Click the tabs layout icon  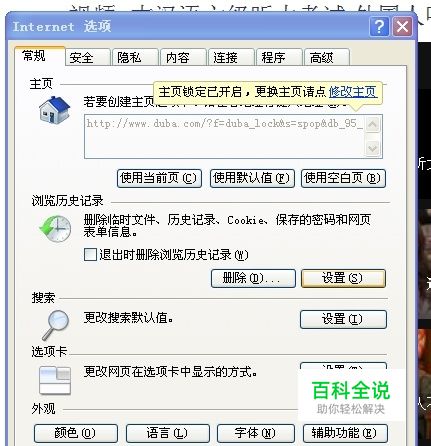(55, 380)
